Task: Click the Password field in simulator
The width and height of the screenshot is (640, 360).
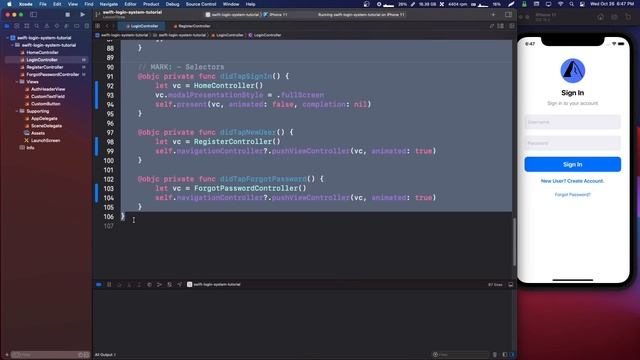Action: 572,143
